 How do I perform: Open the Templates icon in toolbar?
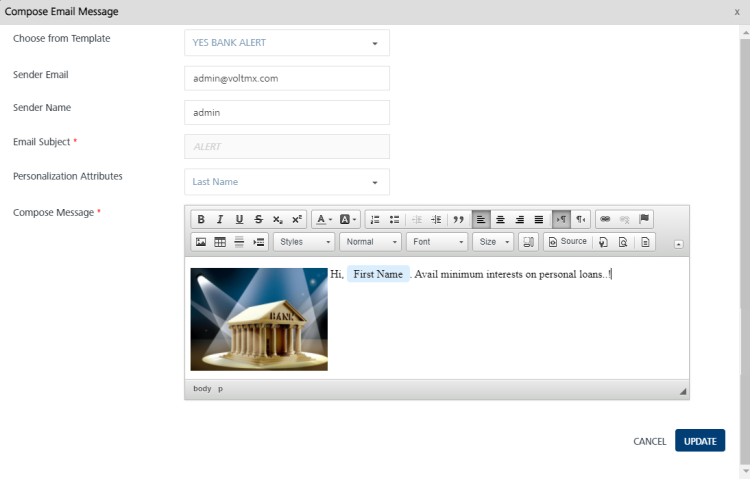coord(645,242)
